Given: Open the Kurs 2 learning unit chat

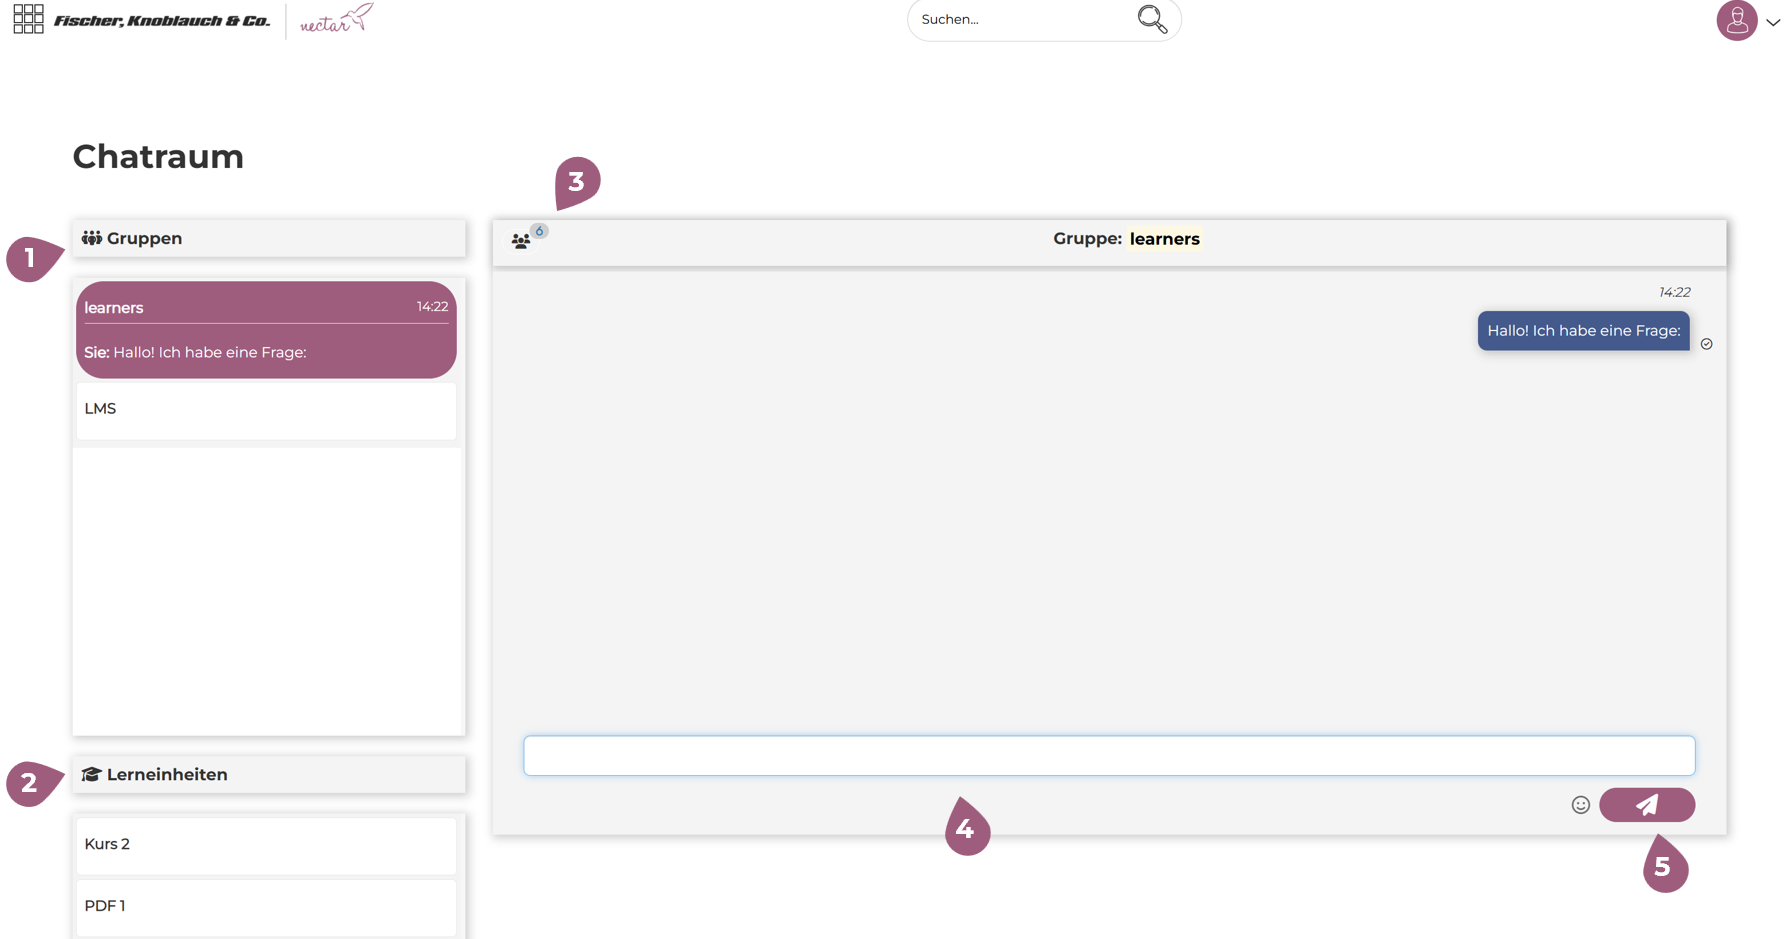Looking at the screenshot, I should [x=266, y=844].
